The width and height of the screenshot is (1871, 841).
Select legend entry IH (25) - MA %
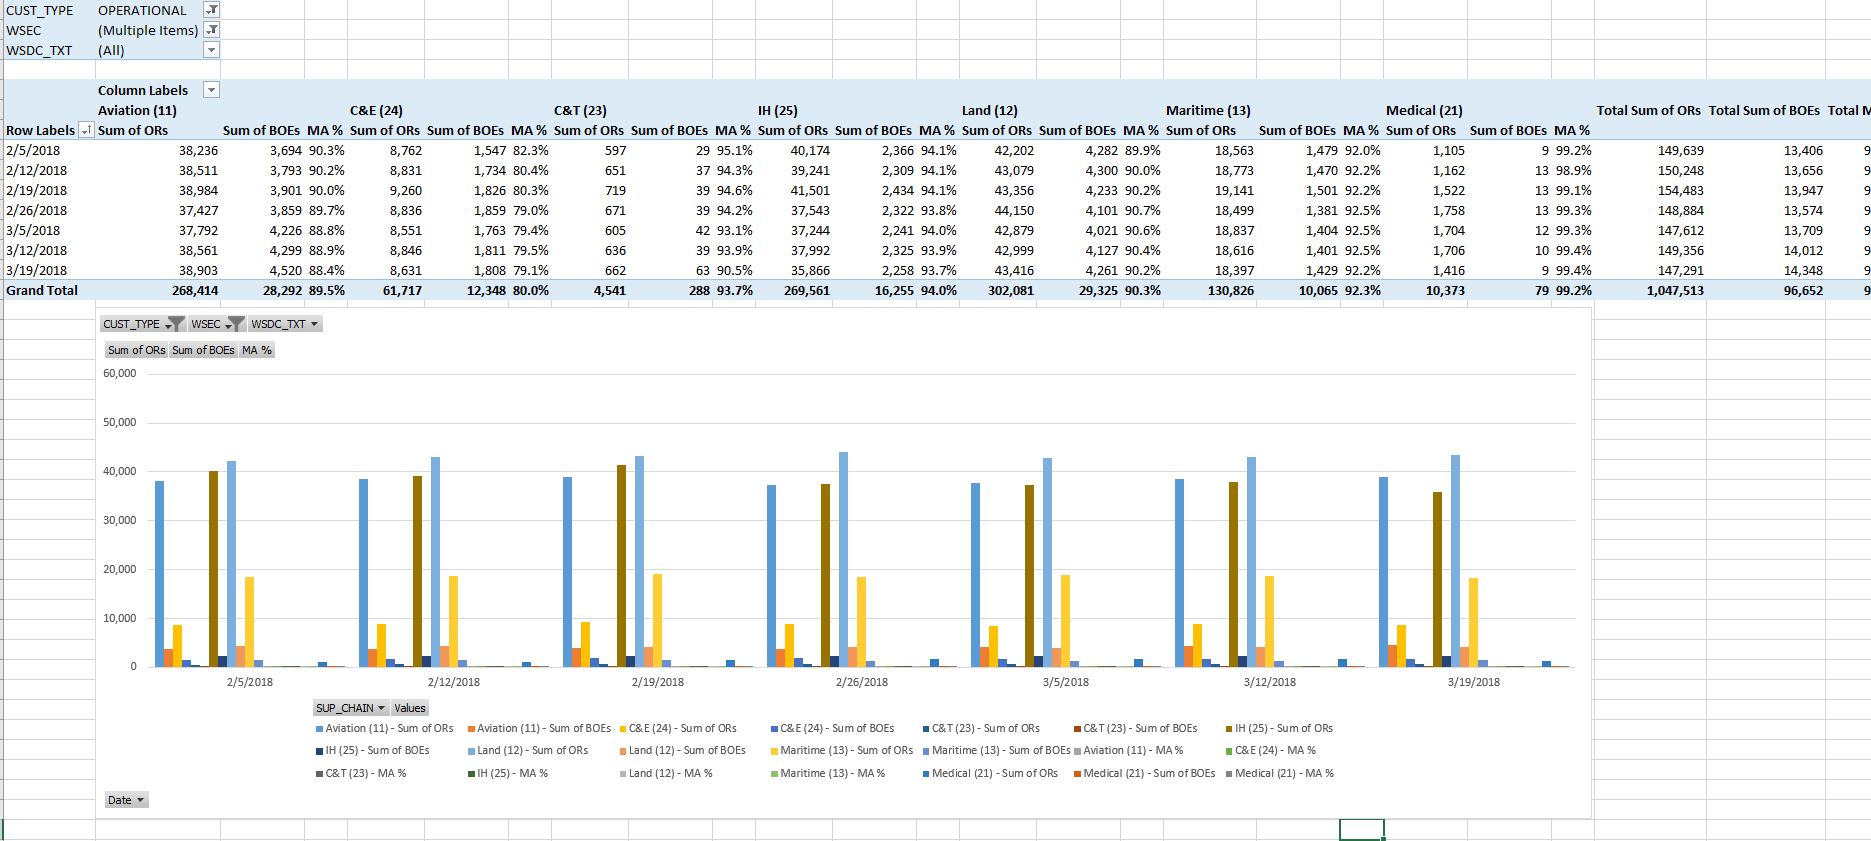(x=508, y=773)
